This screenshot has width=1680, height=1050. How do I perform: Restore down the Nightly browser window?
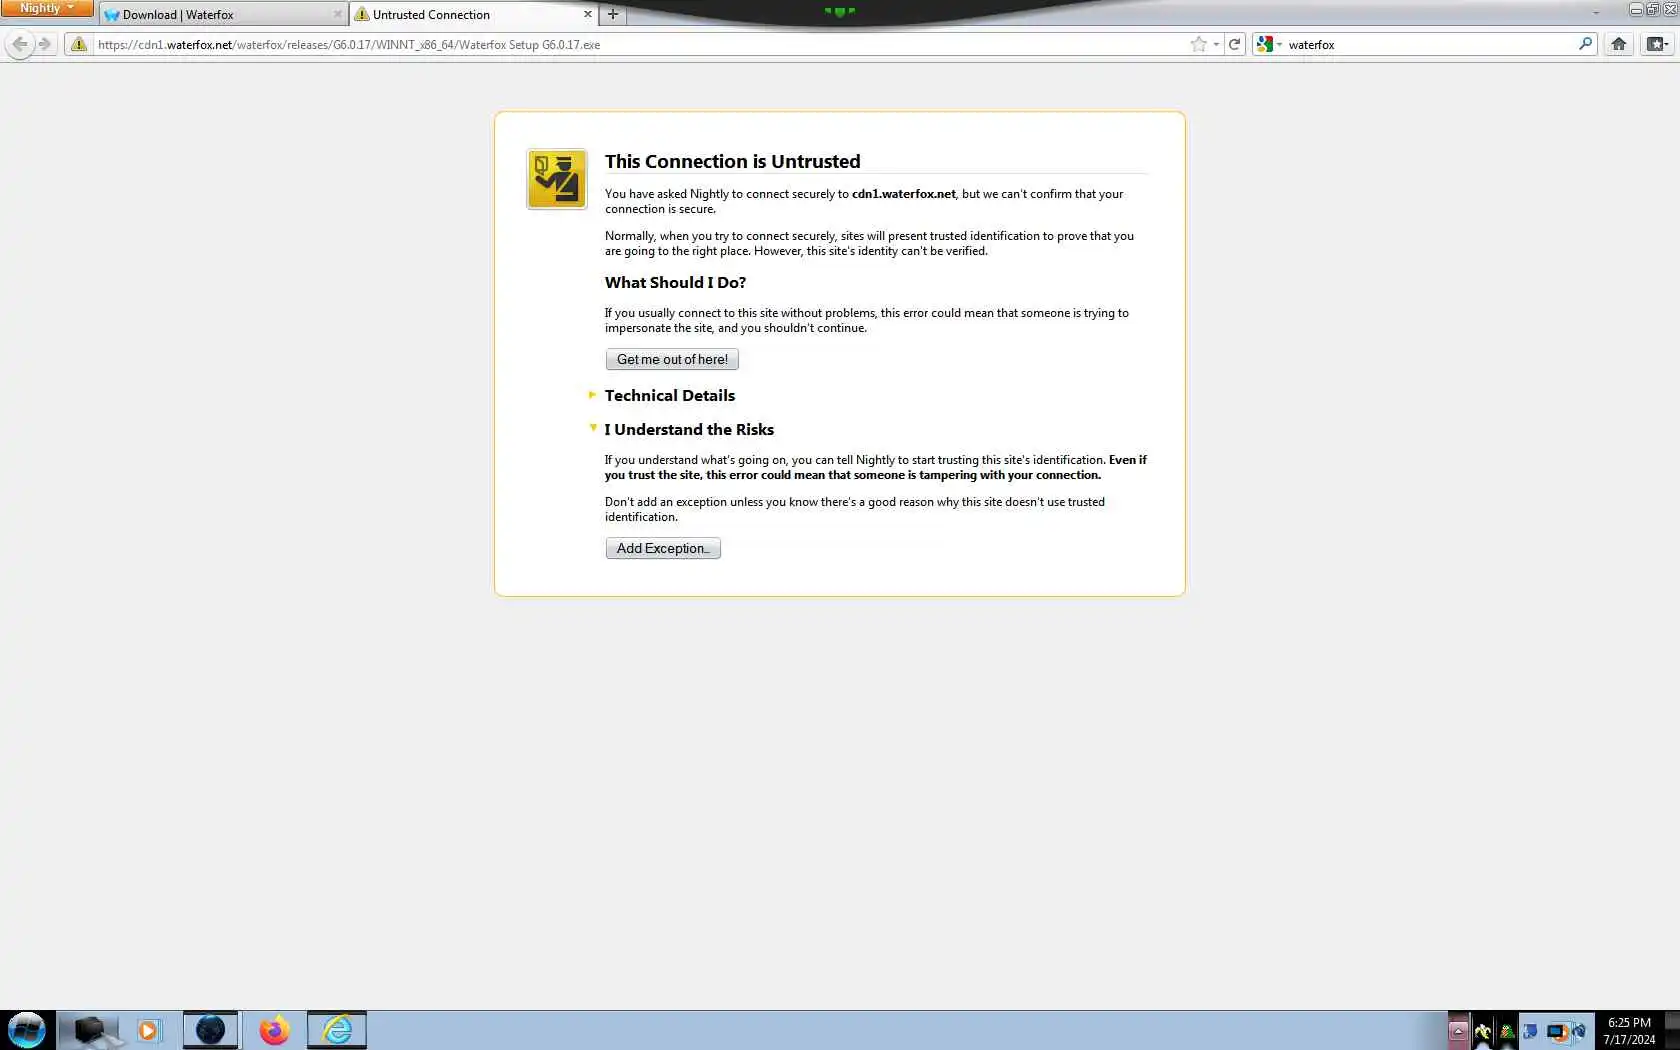(1652, 9)
